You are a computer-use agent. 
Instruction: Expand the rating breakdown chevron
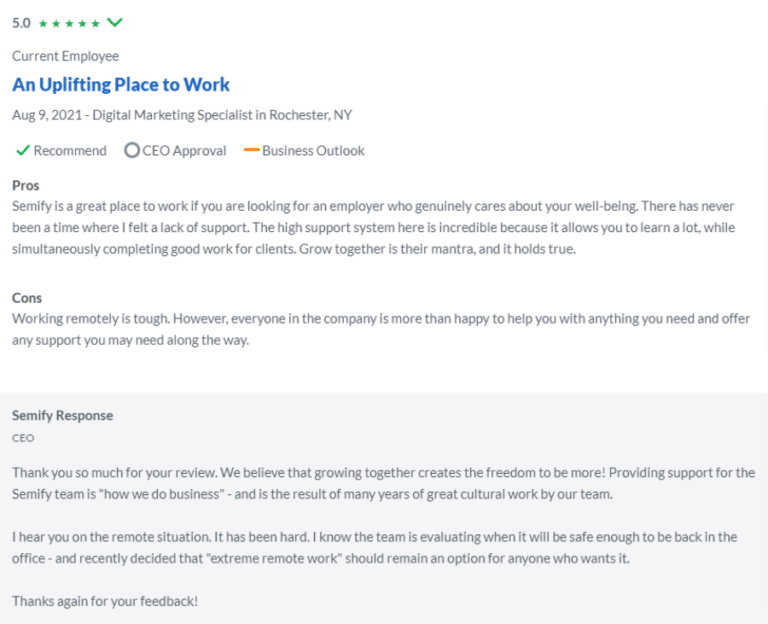coord(115,22)
